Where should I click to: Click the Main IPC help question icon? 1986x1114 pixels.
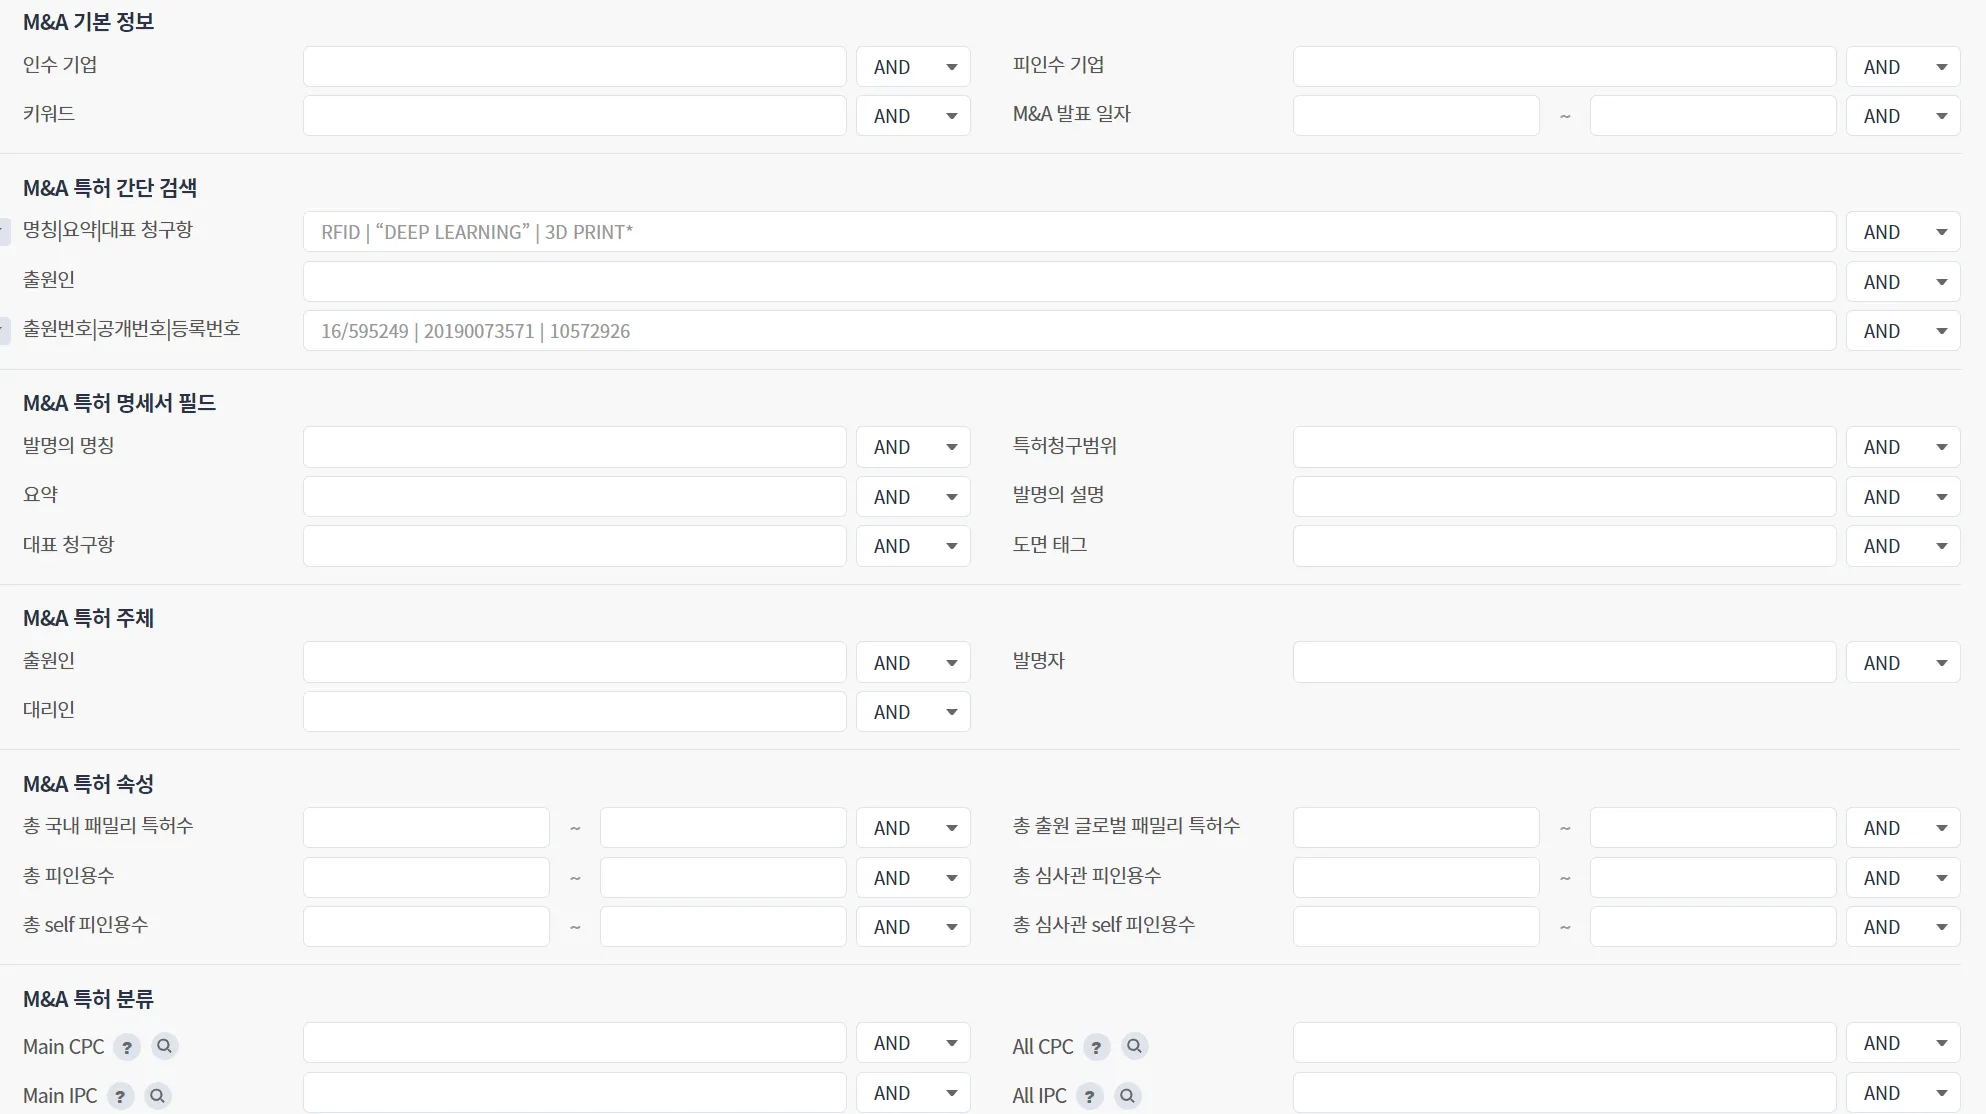click(120, 1096)
